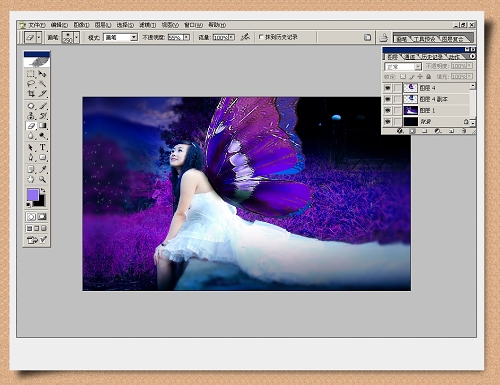Screen dimensions: 500x385
Task: Select the Rectangular Marquee tool
Action: click(x=31, y=74)
